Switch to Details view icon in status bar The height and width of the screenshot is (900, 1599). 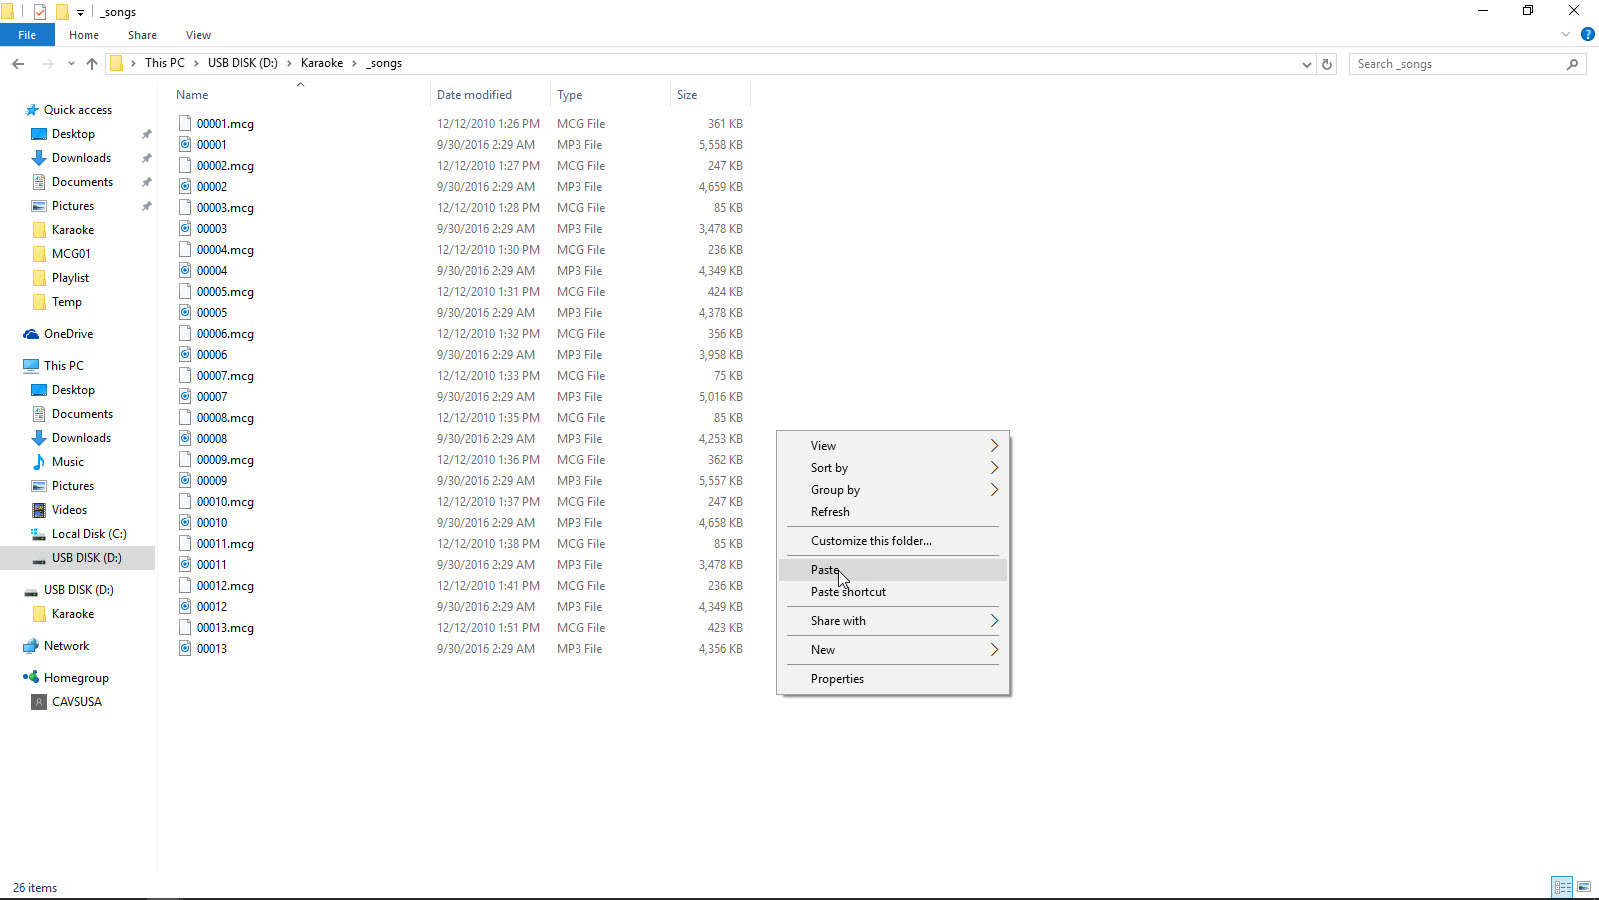[x=1562, y=887]
